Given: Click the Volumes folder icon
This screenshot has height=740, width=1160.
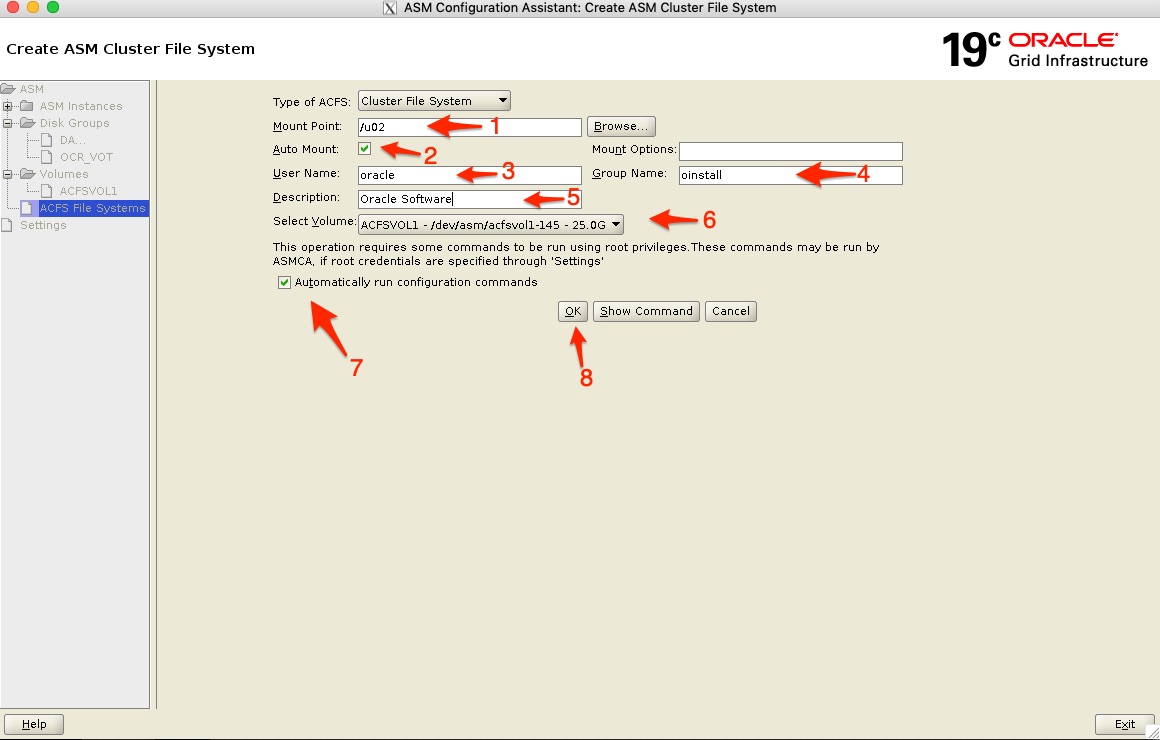Looking at the screenshot, I should tap(27, 174).
